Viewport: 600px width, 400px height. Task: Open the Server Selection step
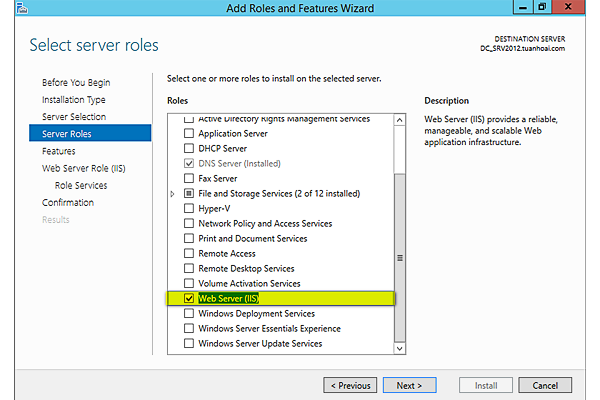(x=74, y=117)
